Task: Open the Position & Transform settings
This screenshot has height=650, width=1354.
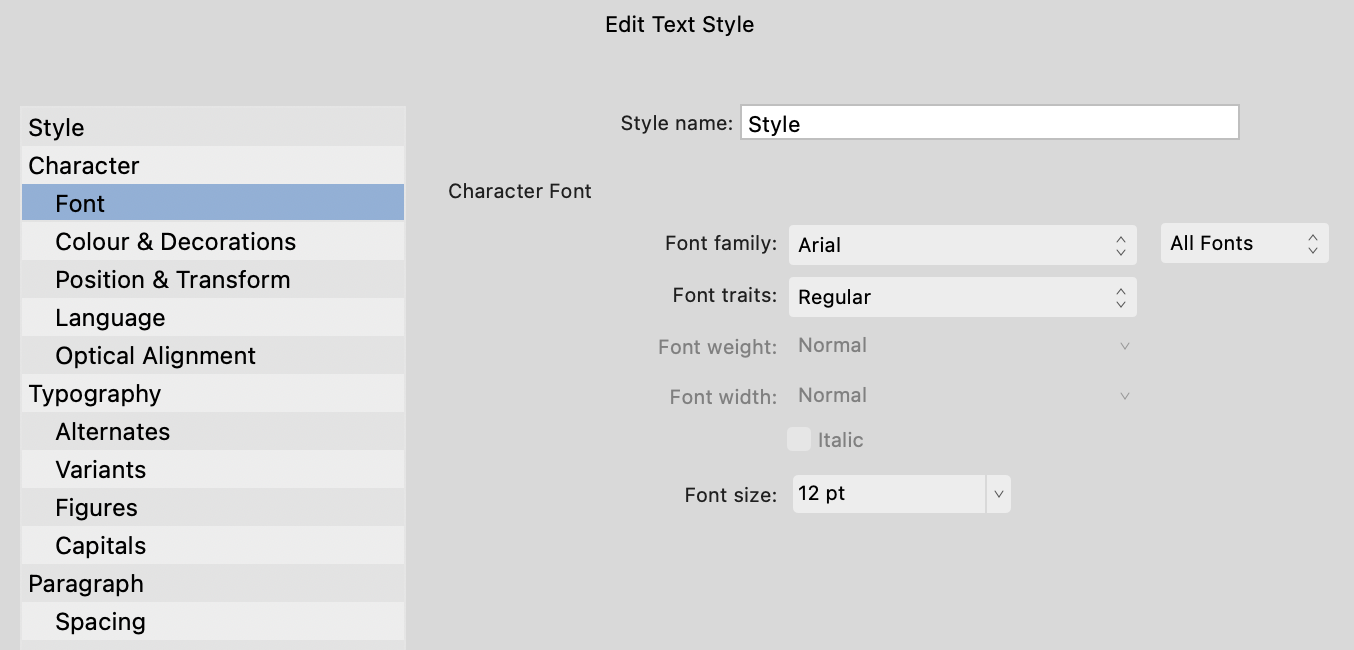Action: coord(172,279)
